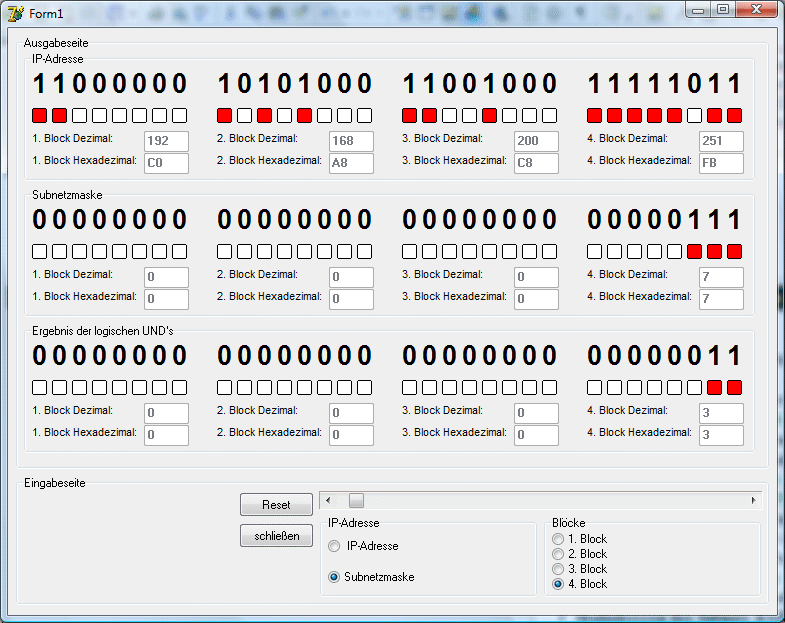The width and height of the screenshot is (785, 623).
Task: Click first red bit box of IP-Adresse block 2
Action: coord(224,116)
